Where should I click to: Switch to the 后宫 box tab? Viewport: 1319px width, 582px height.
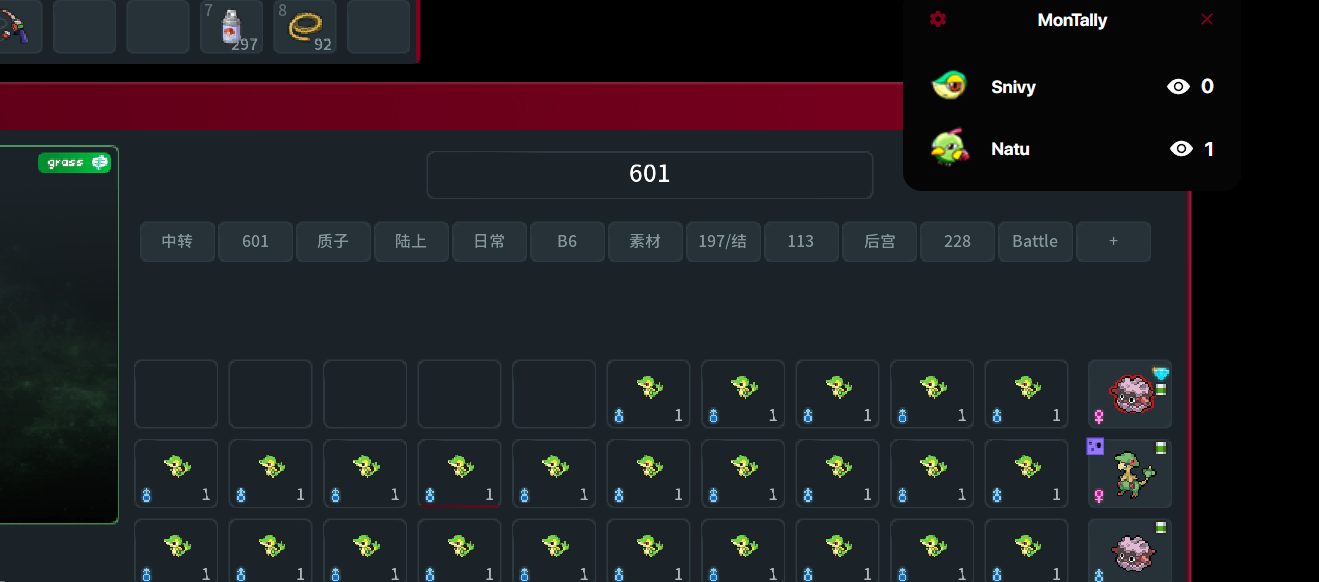tap(879, 242)
